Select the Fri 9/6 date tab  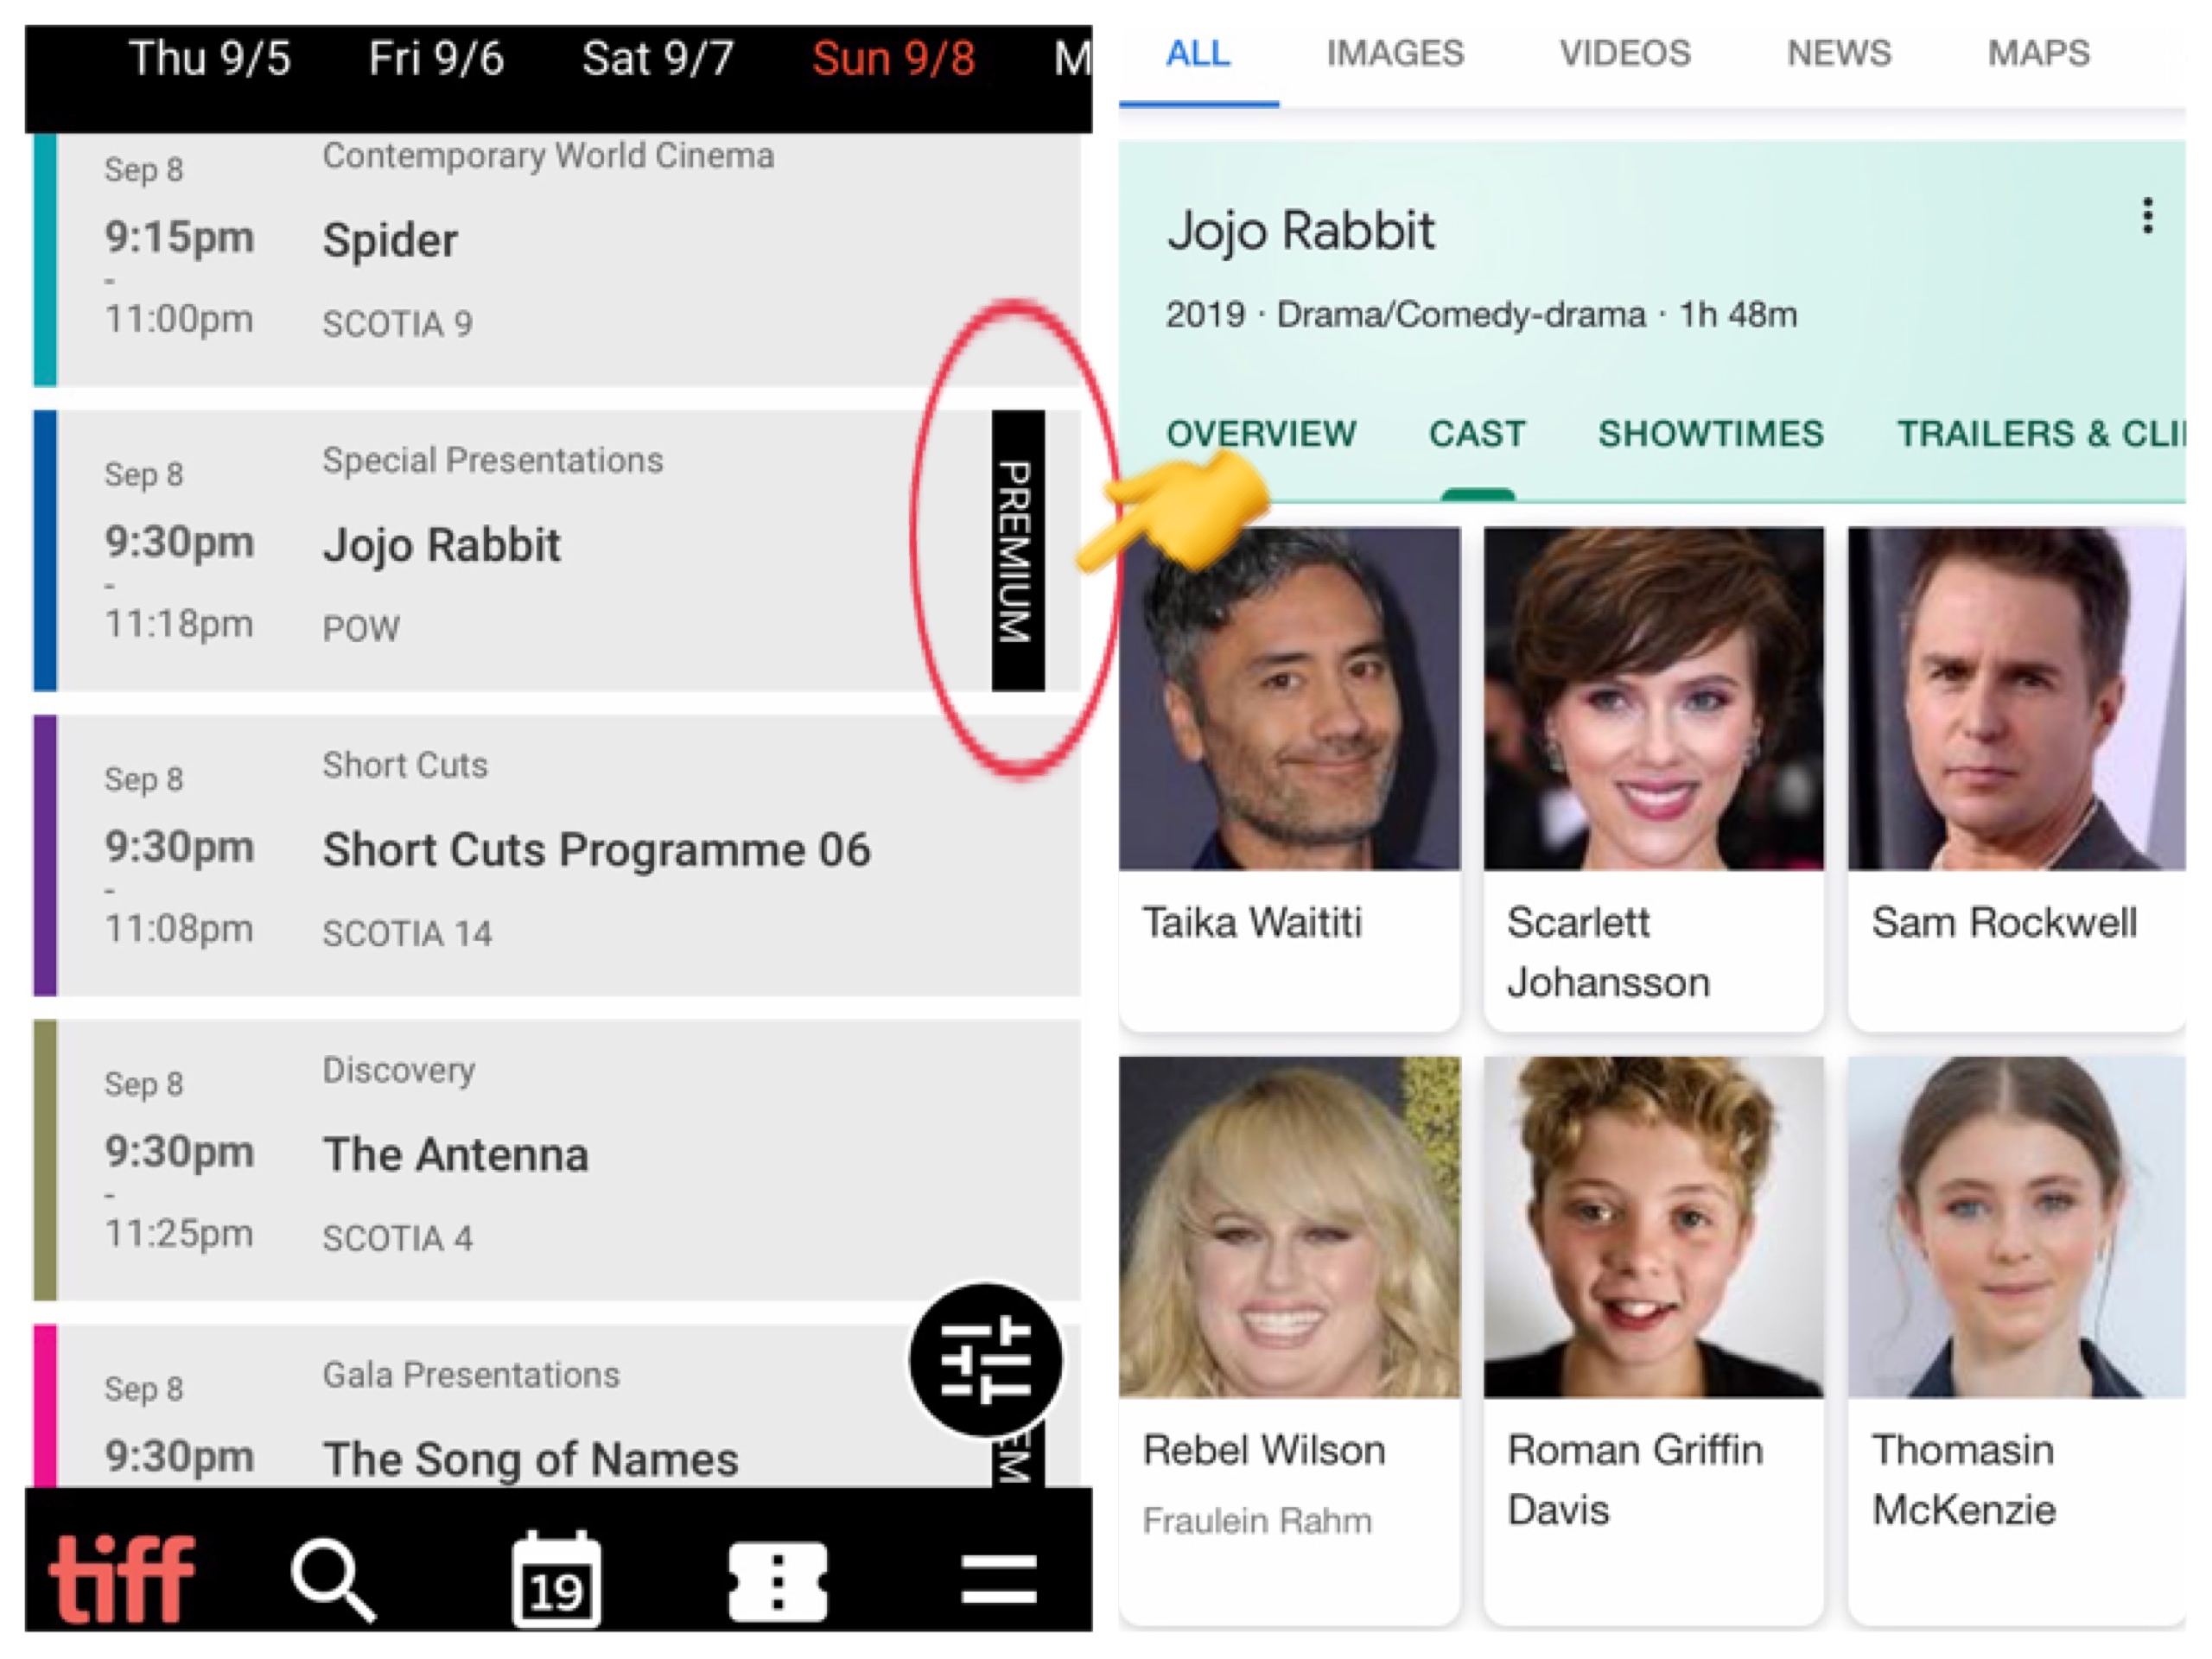[436, 58]
